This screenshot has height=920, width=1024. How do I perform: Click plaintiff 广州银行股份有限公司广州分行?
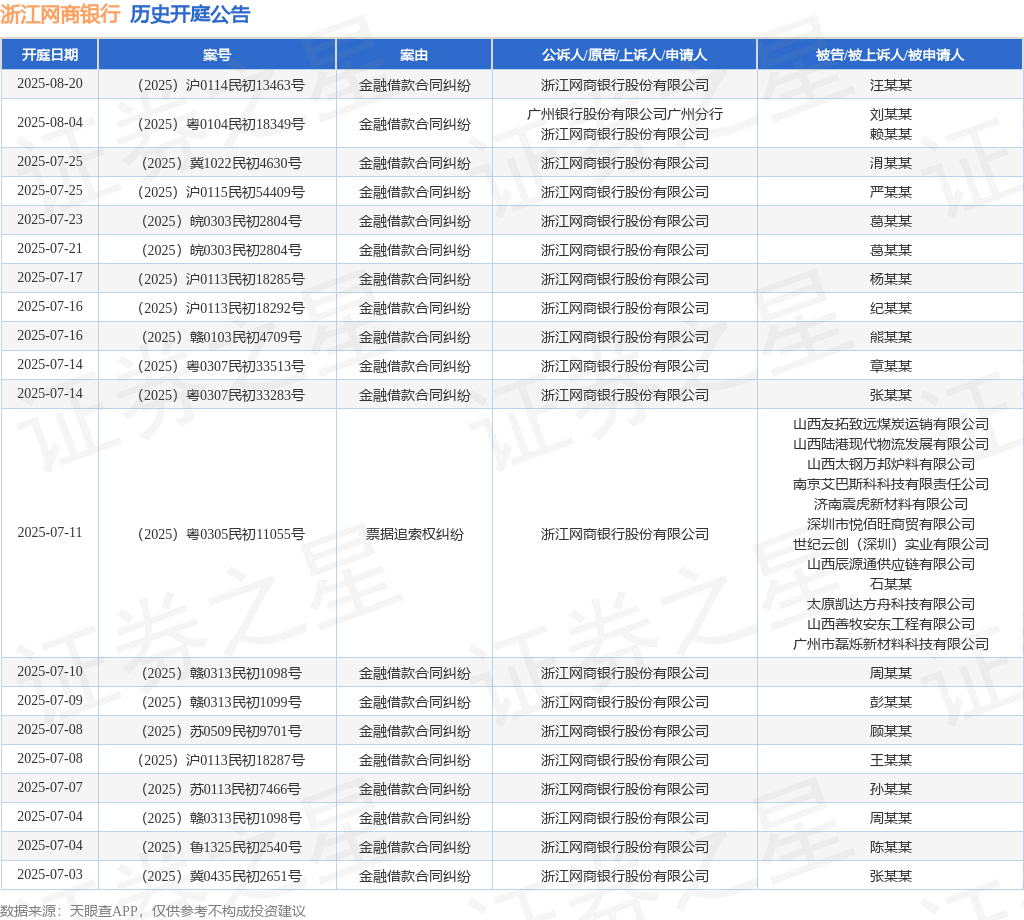point(624,114)
